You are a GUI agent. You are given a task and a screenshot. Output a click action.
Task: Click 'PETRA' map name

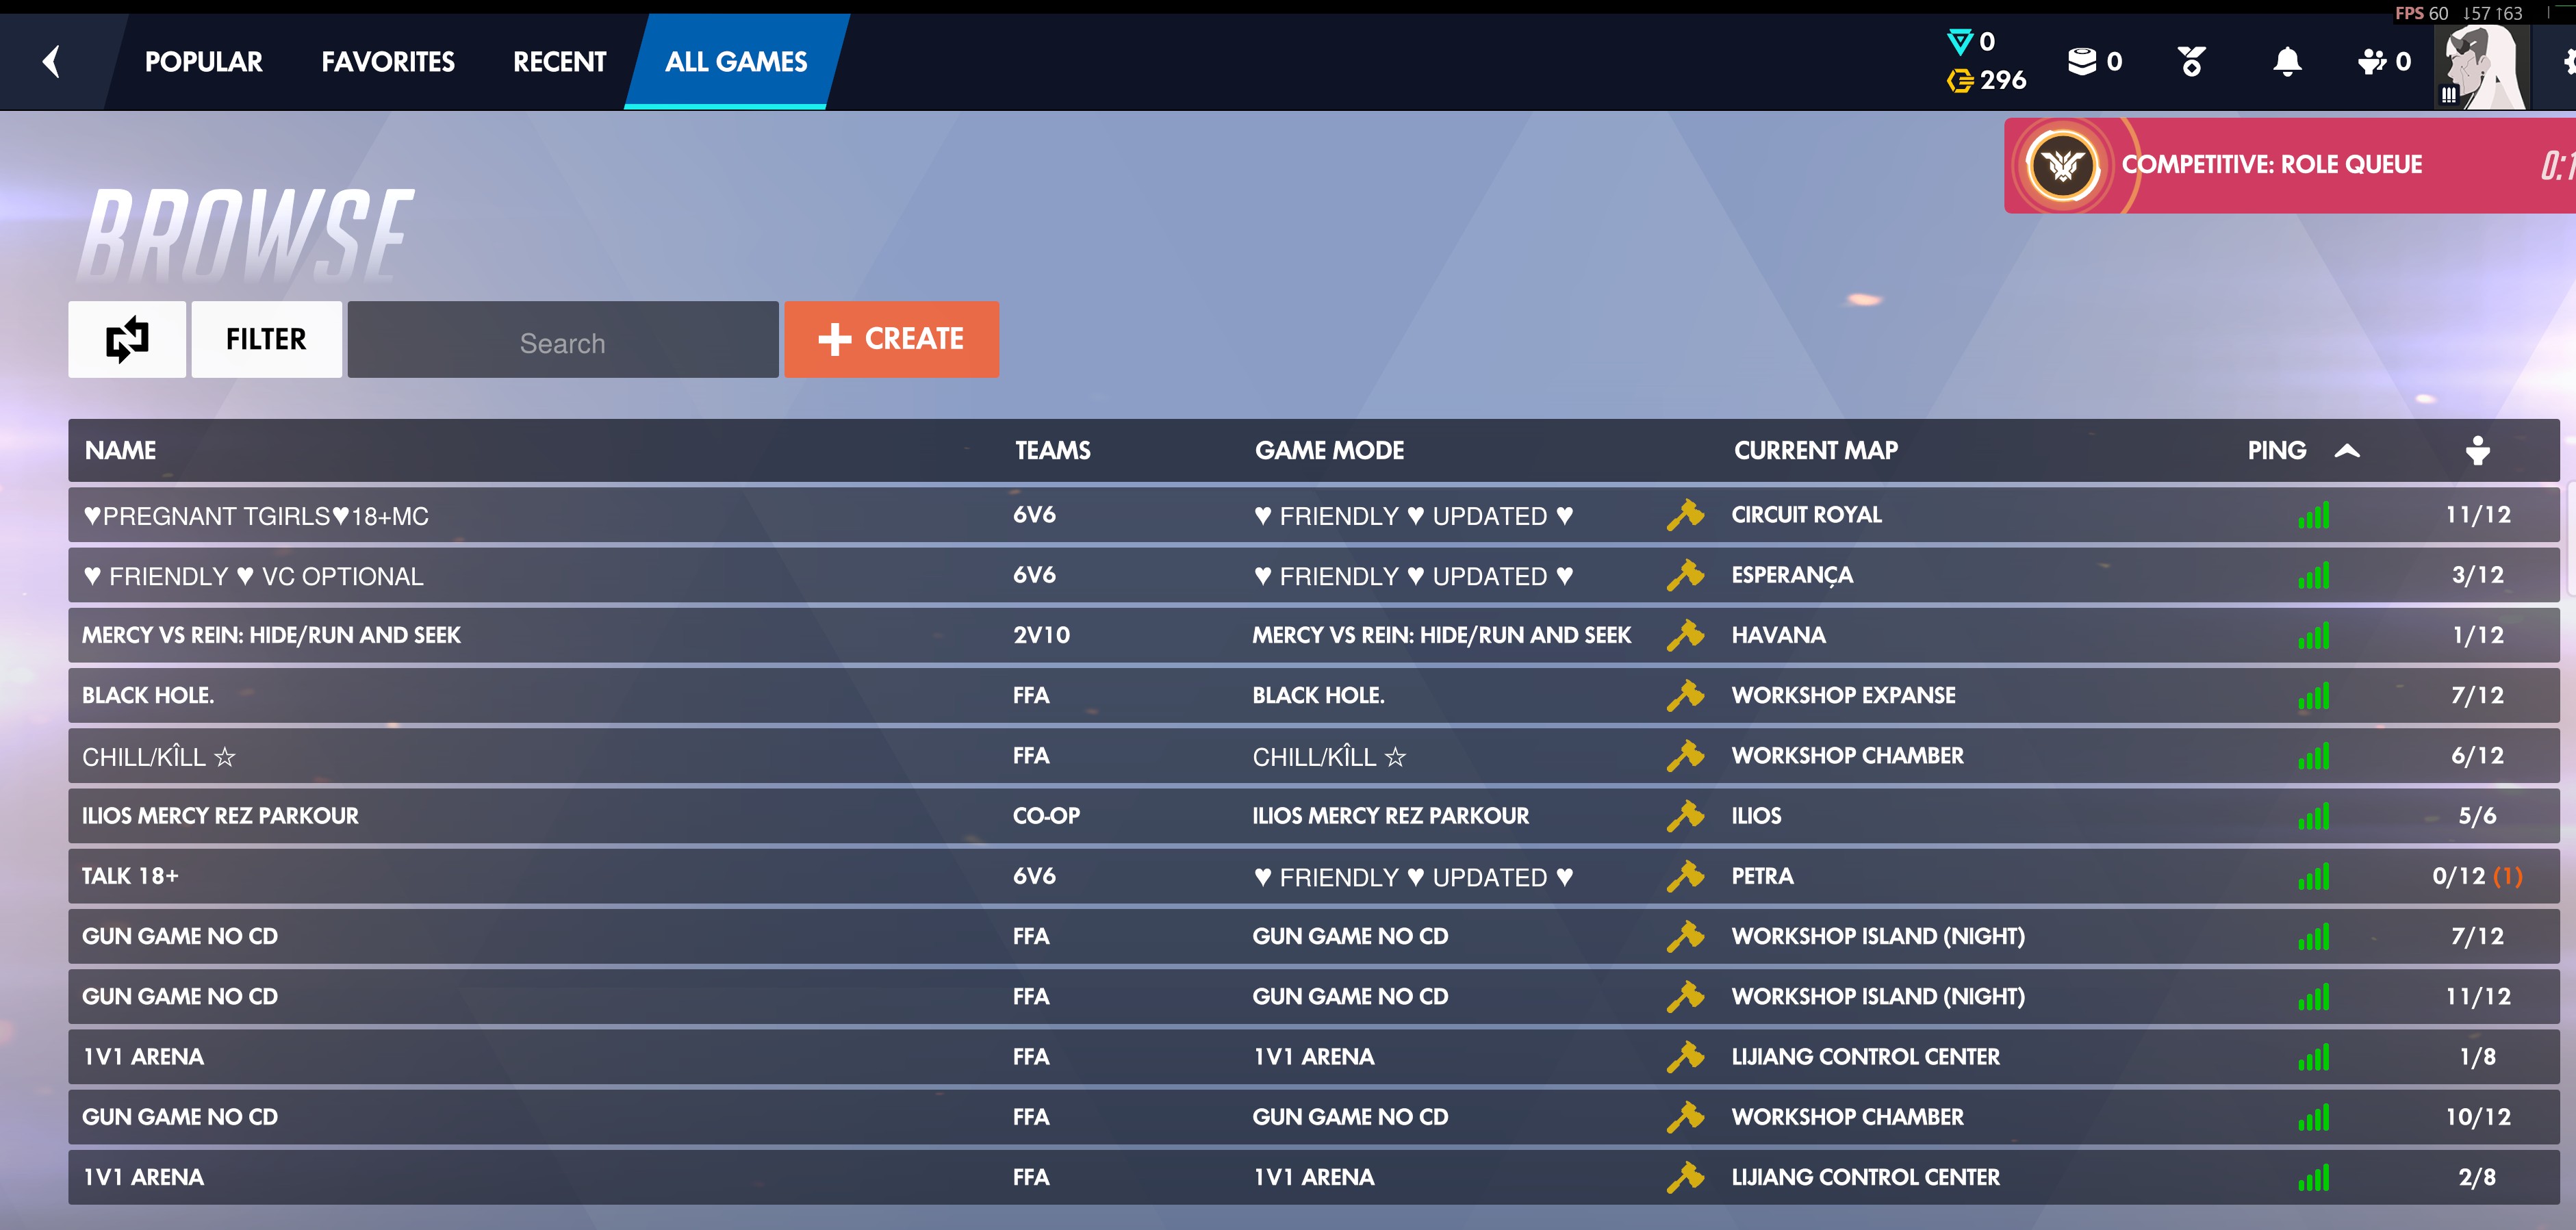tap(1762, 876)
